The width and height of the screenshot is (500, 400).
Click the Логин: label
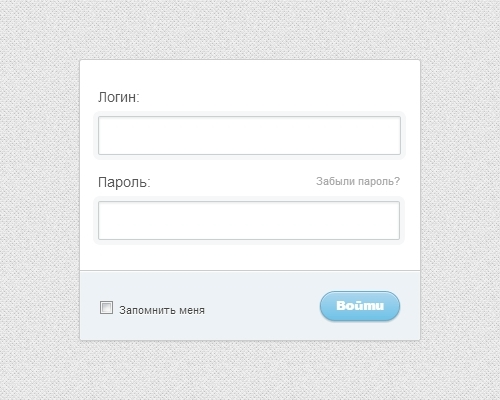[x=119, y=97]
